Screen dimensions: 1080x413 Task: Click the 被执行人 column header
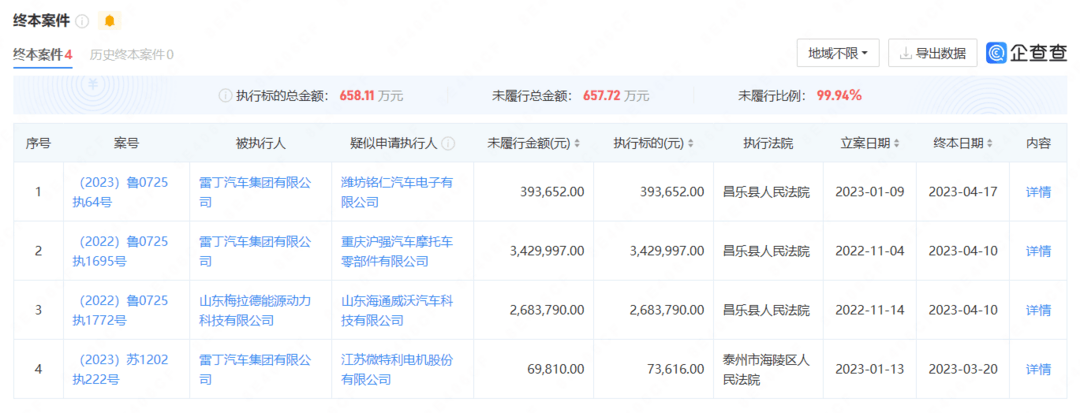[x=260, y=143]
